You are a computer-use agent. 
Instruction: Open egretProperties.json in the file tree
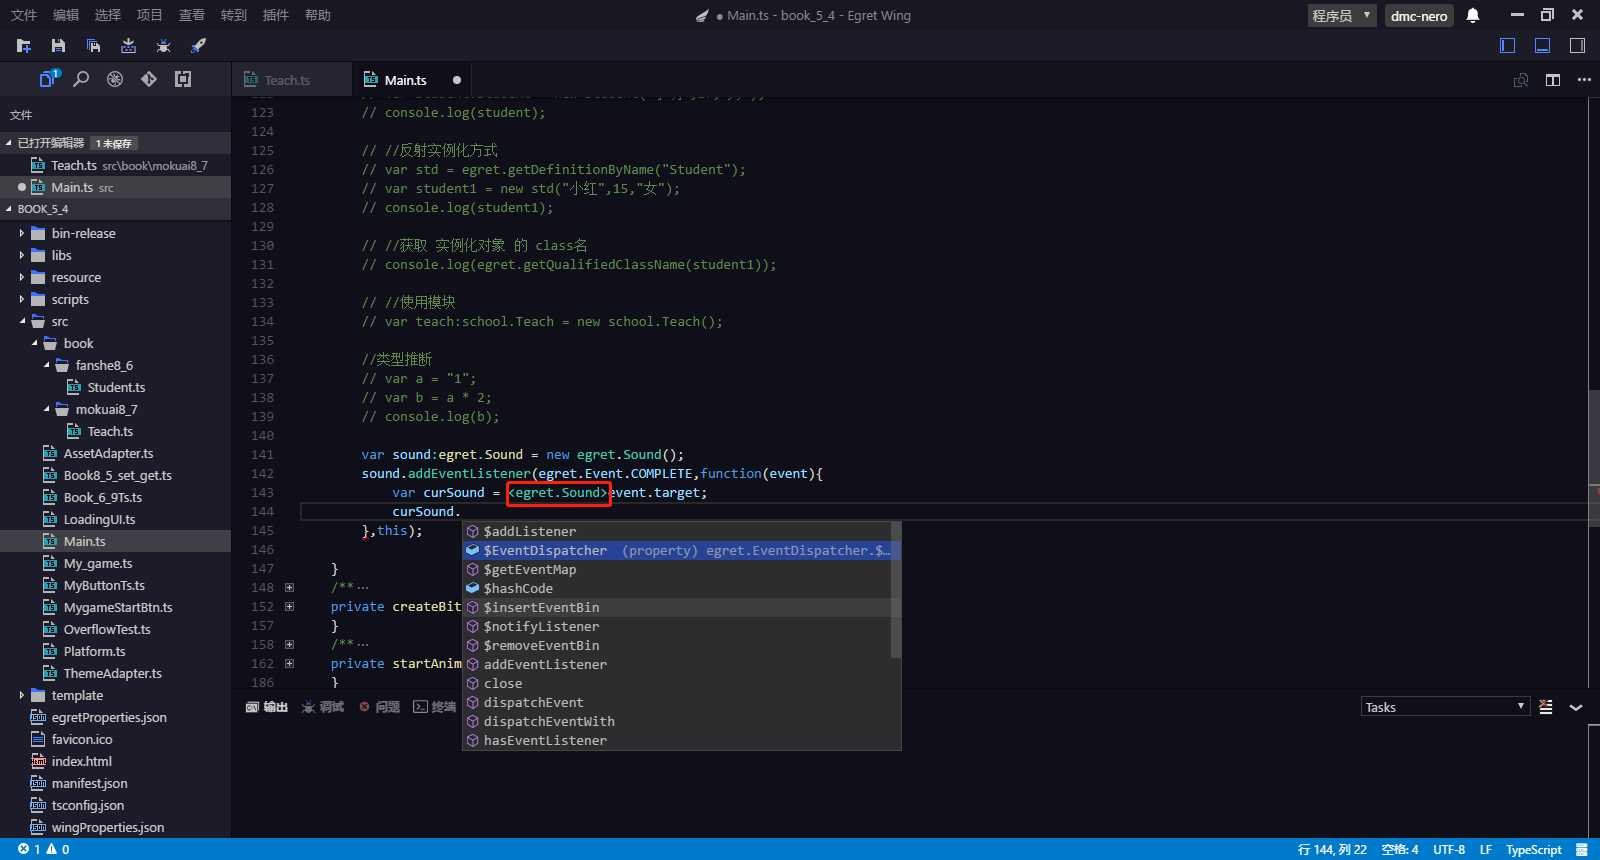click(x=109, y=717)
